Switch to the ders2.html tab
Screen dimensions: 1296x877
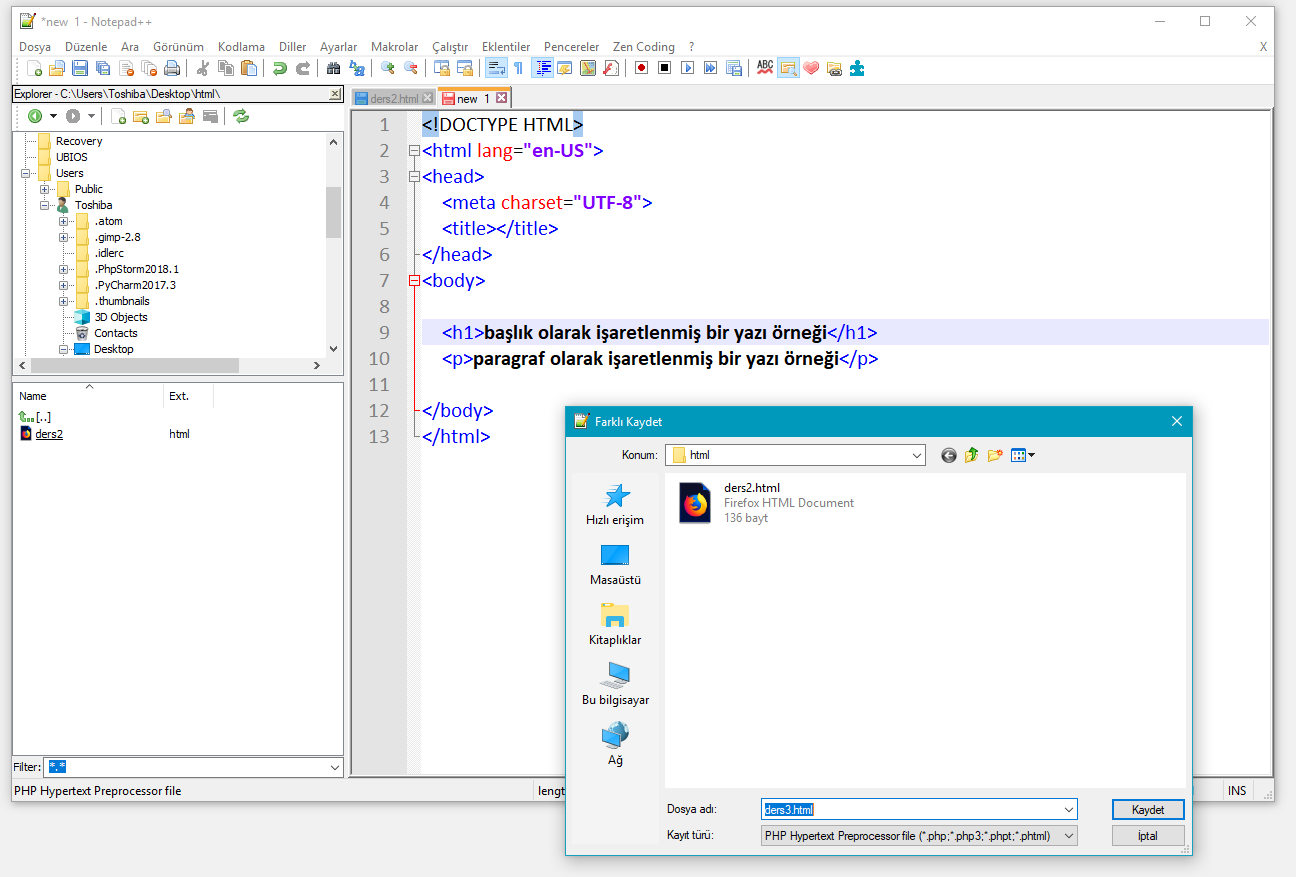(x=394, y=98)
